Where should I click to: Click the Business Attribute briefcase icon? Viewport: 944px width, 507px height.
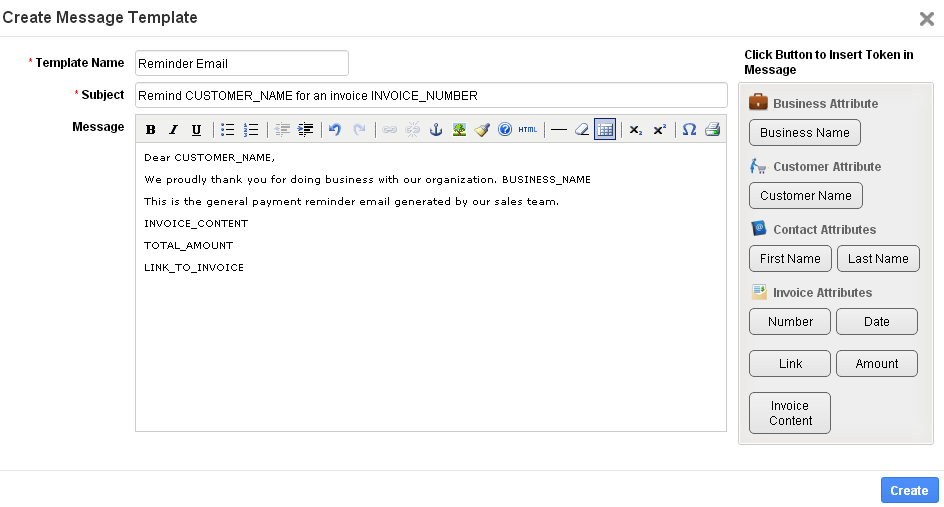pos(759,102)
